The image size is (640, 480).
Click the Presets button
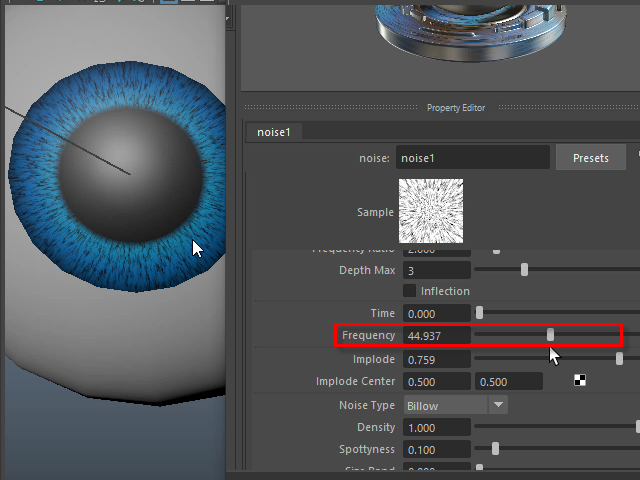590,158
